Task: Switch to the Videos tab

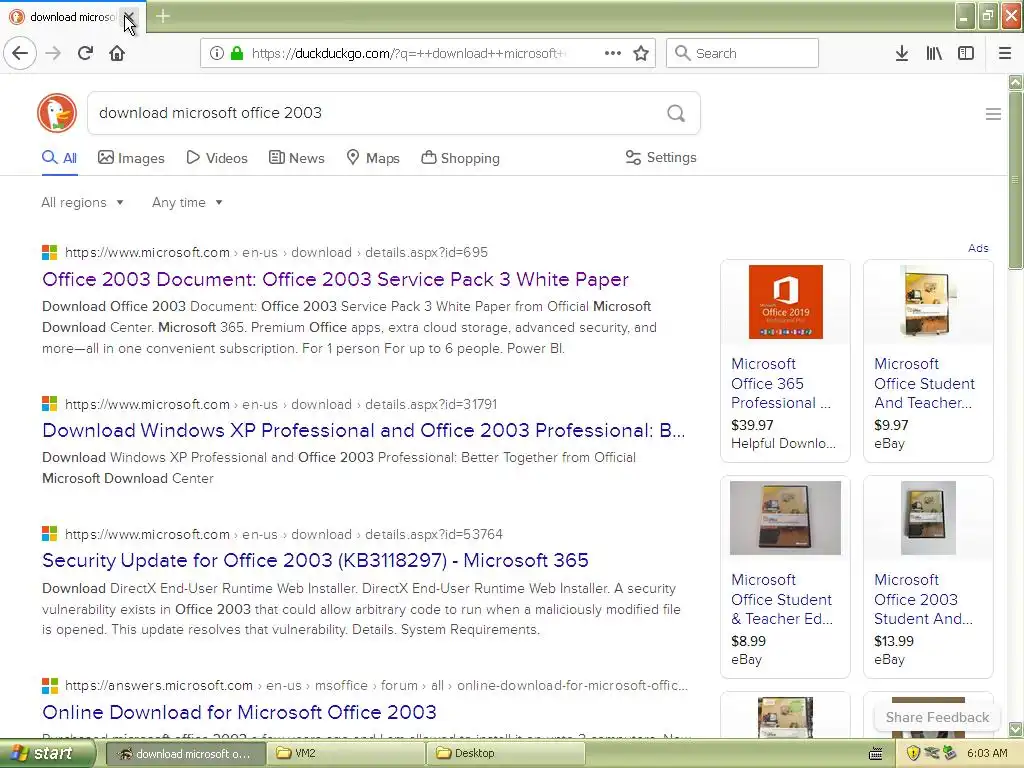Action: (217, 158)
